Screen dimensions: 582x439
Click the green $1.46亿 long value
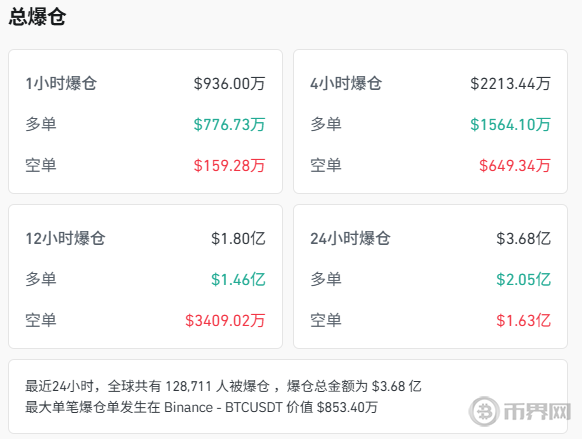point(238,279)
